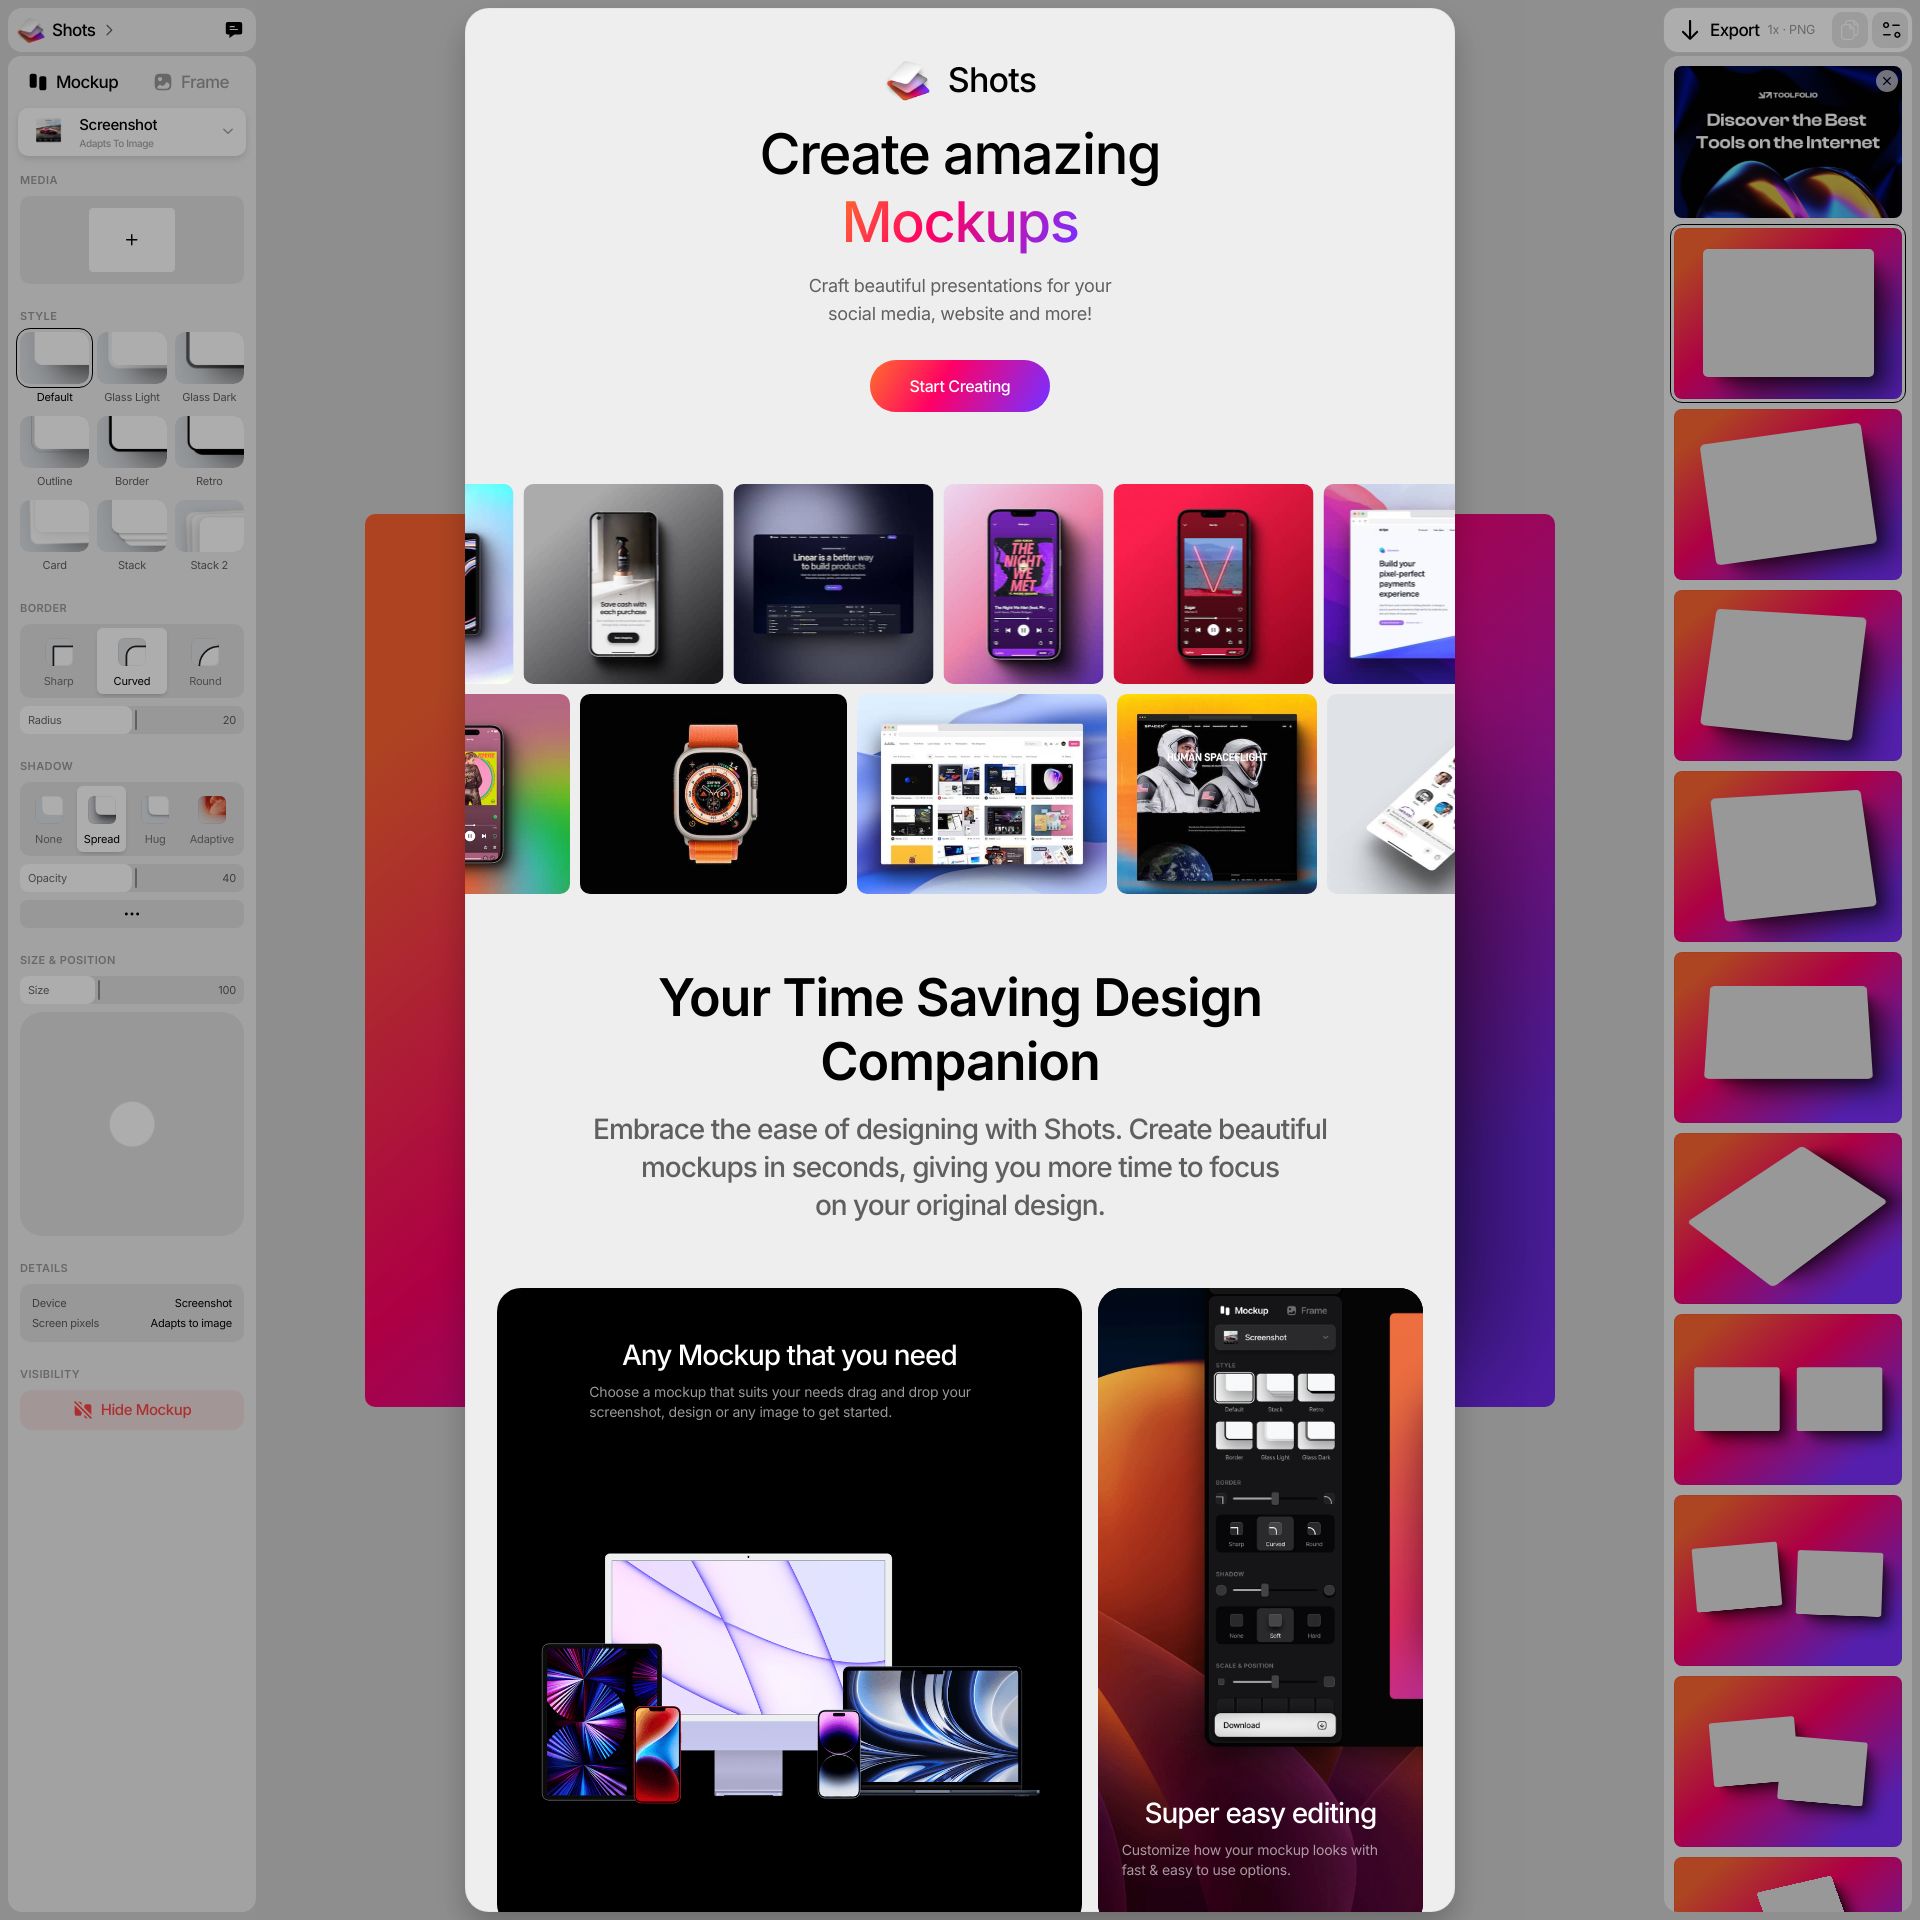
Task: Add media with the plus button
Action: tap(132, 240)
